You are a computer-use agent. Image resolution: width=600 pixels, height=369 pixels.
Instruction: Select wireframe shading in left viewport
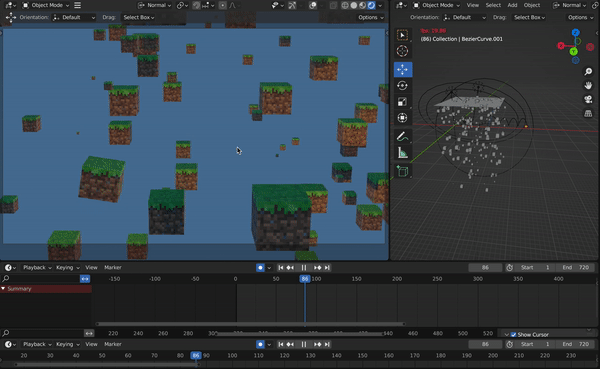click(x=345, y=5)
